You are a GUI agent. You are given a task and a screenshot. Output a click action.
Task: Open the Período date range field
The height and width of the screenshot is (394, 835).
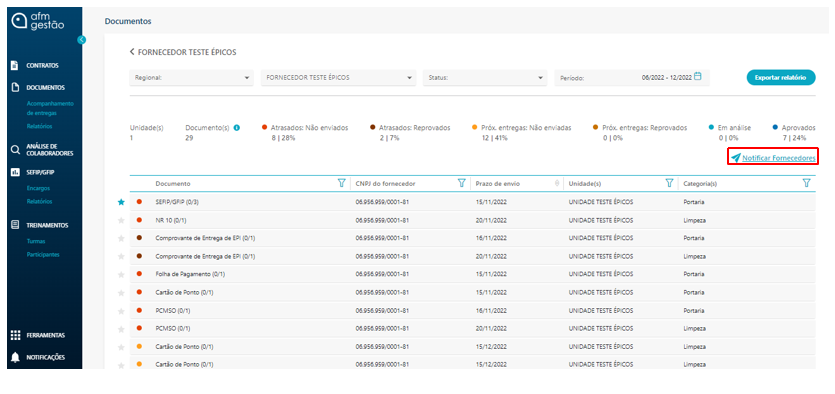[632, 78]
